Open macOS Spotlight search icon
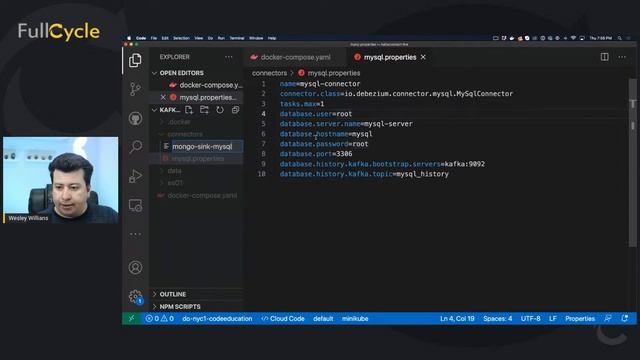 [619, 38]
